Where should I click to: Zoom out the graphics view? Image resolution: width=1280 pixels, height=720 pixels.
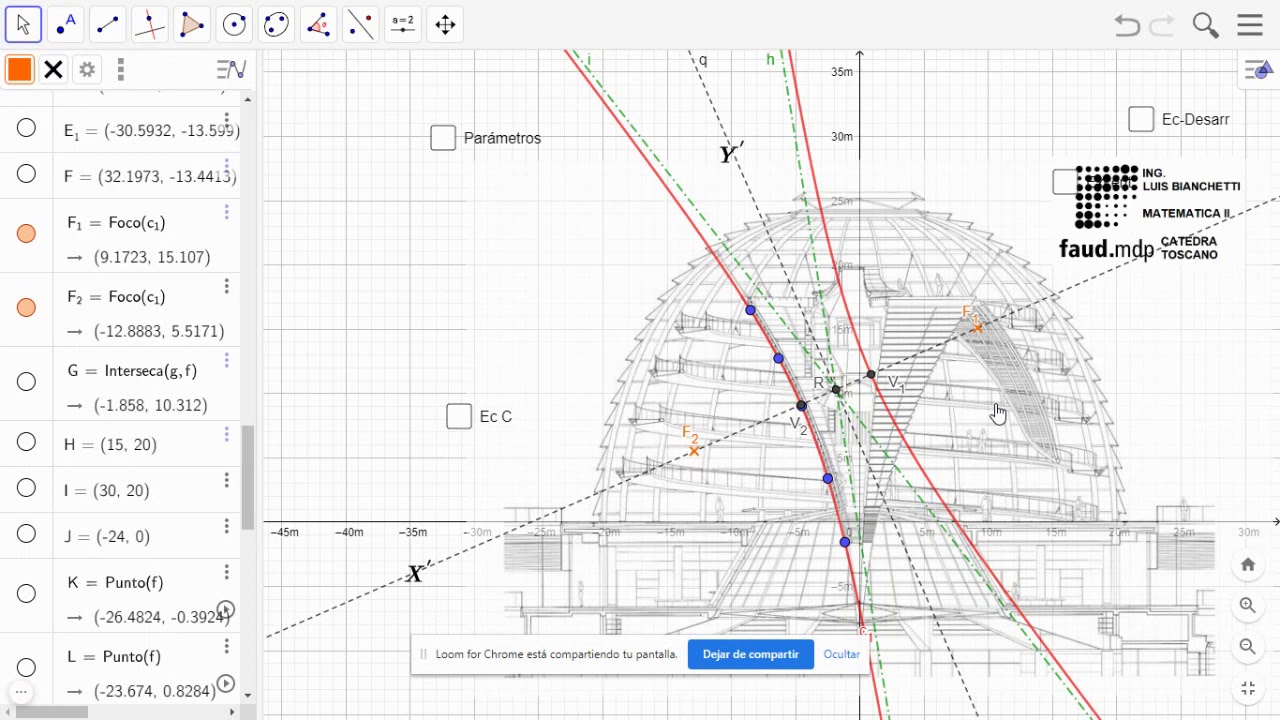pos(1248,647)
